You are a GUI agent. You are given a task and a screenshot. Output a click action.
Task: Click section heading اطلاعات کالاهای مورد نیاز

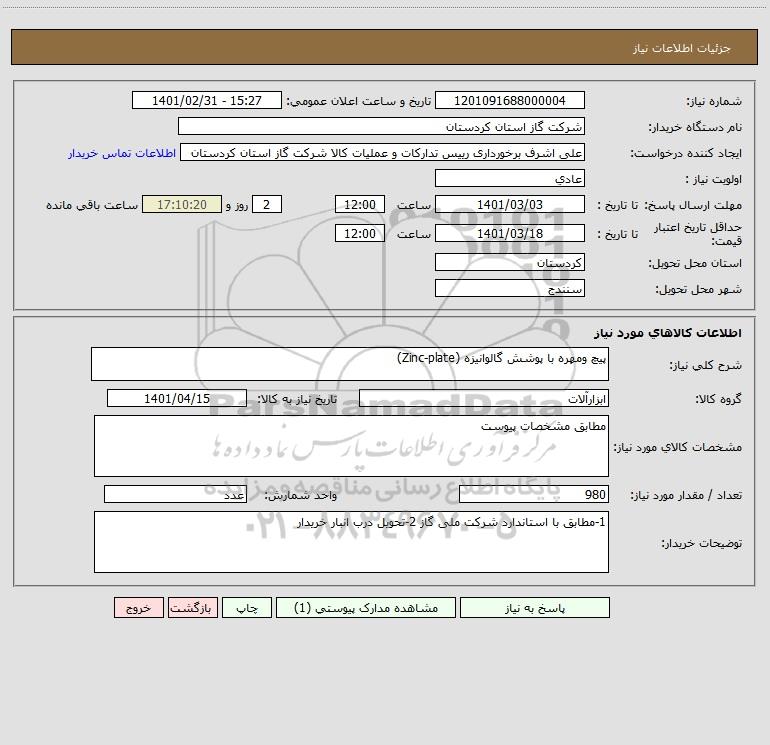tap(668, 332)
